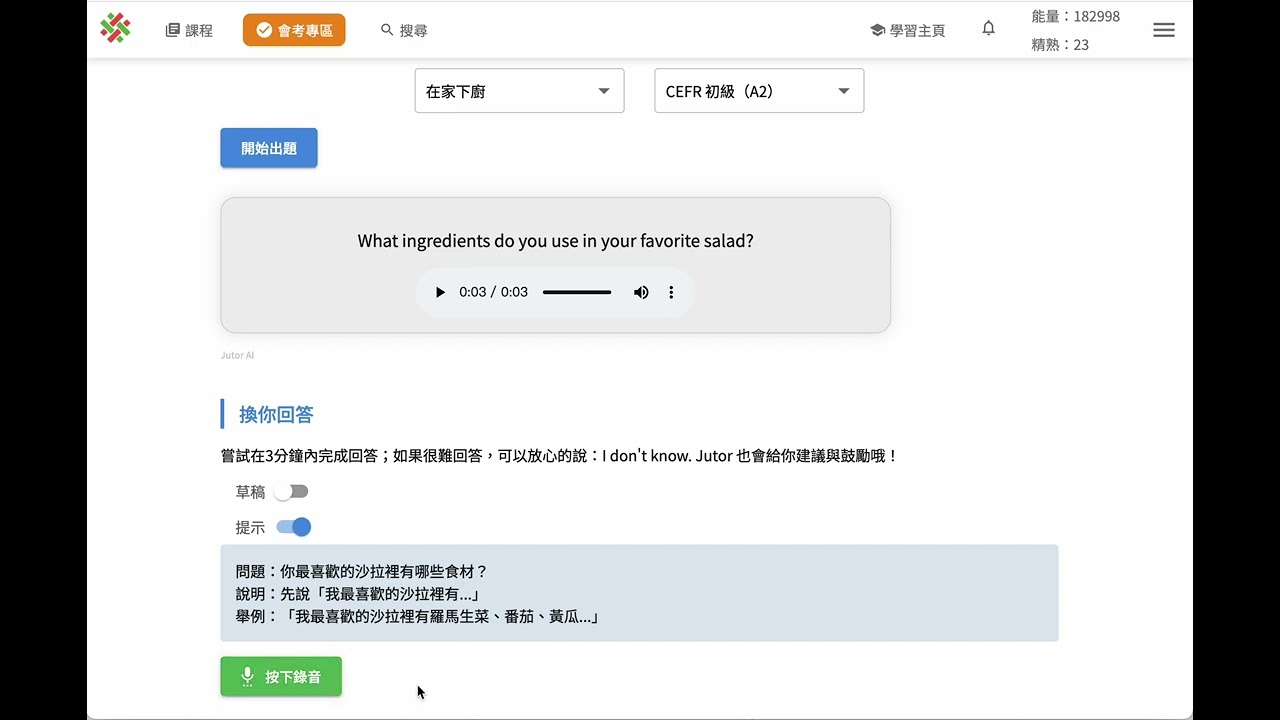Viewport: 1280px width, 720px height.
Task: Enable the 草稿 draft toggle
Action: click(x=292, y=492)
